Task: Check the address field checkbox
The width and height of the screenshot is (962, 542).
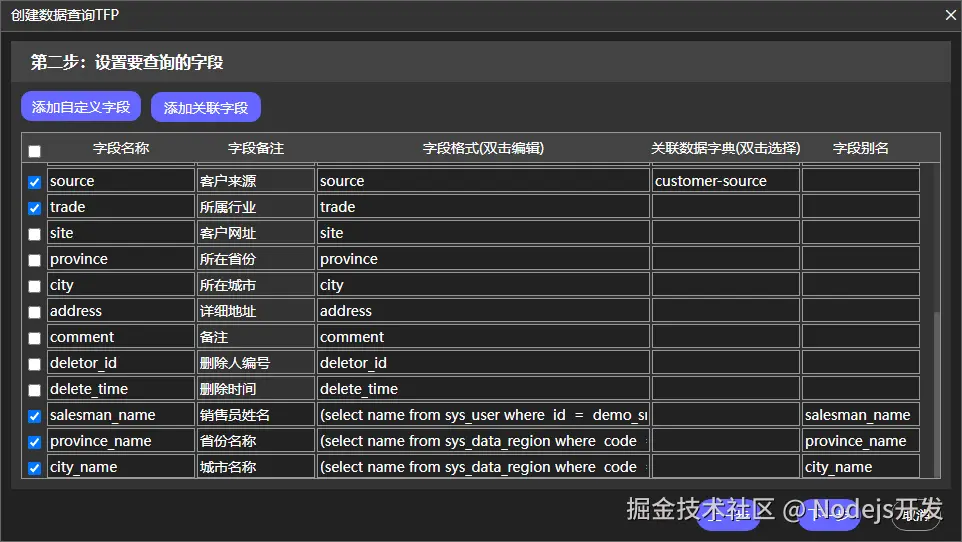Action: pyautogui.click(x=34, y=312)
